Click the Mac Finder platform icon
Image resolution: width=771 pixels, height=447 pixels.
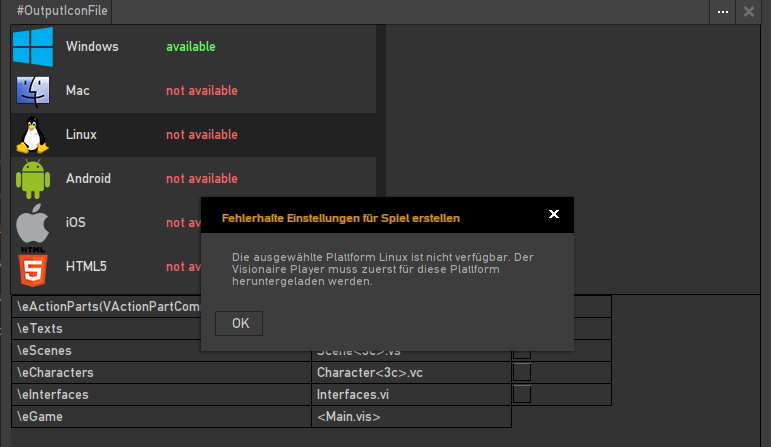[x=33, y=90]
